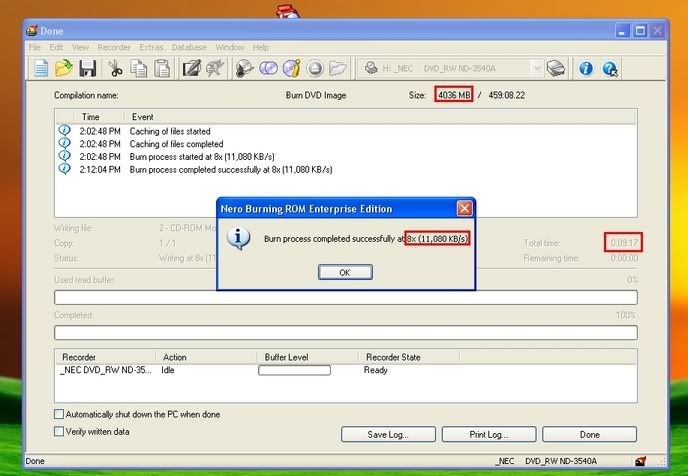Click the Print Log button
Image resolution: width=688 pixels, height=476 pixels.
pos(489,434)
